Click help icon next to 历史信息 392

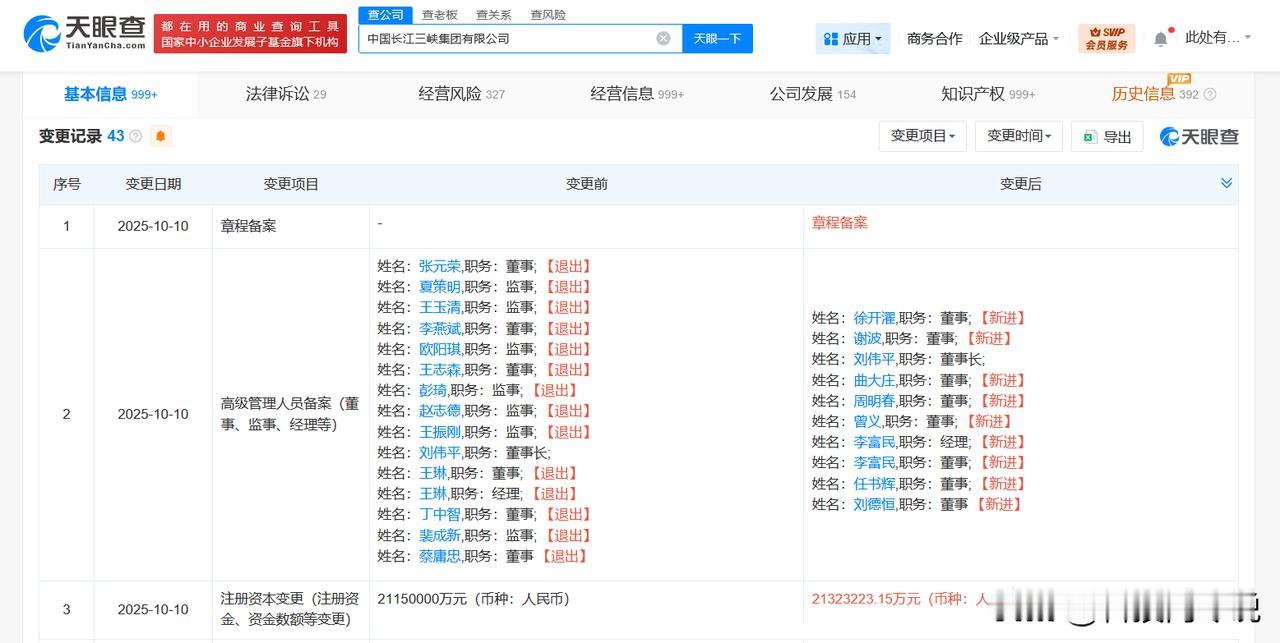(1210, 95)
